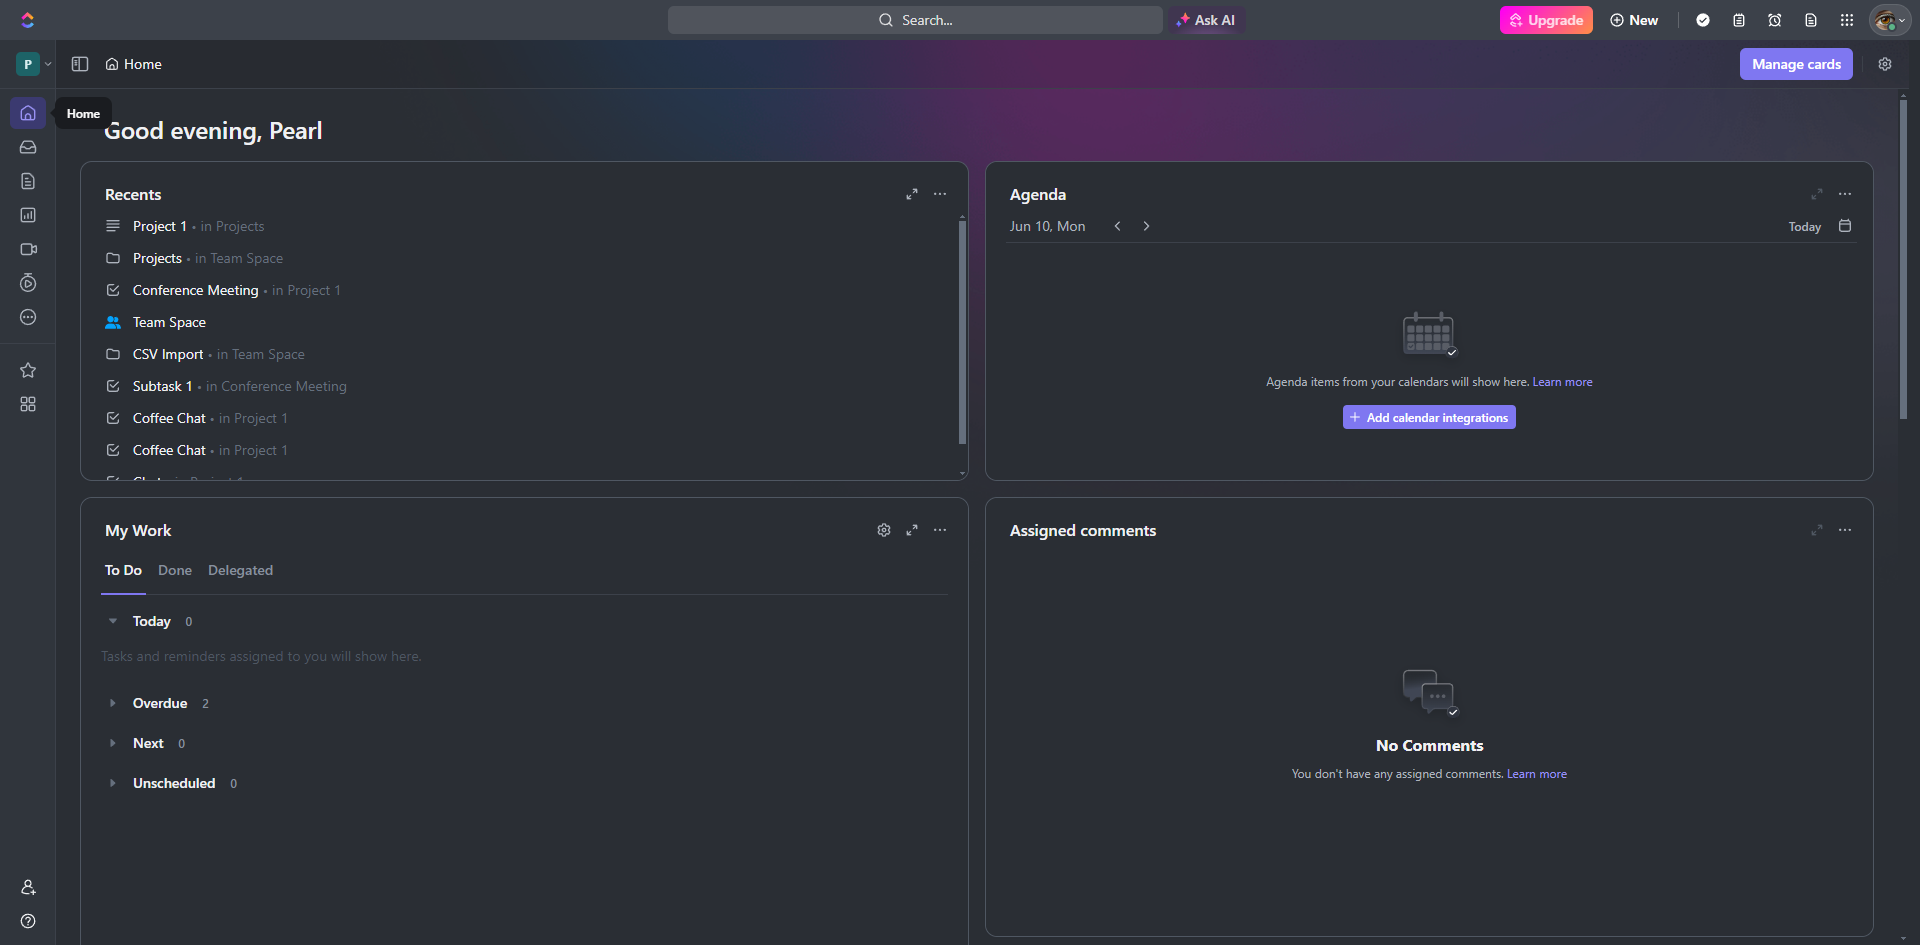Open the Reminders alarm clock icon

pos(1775,20)
